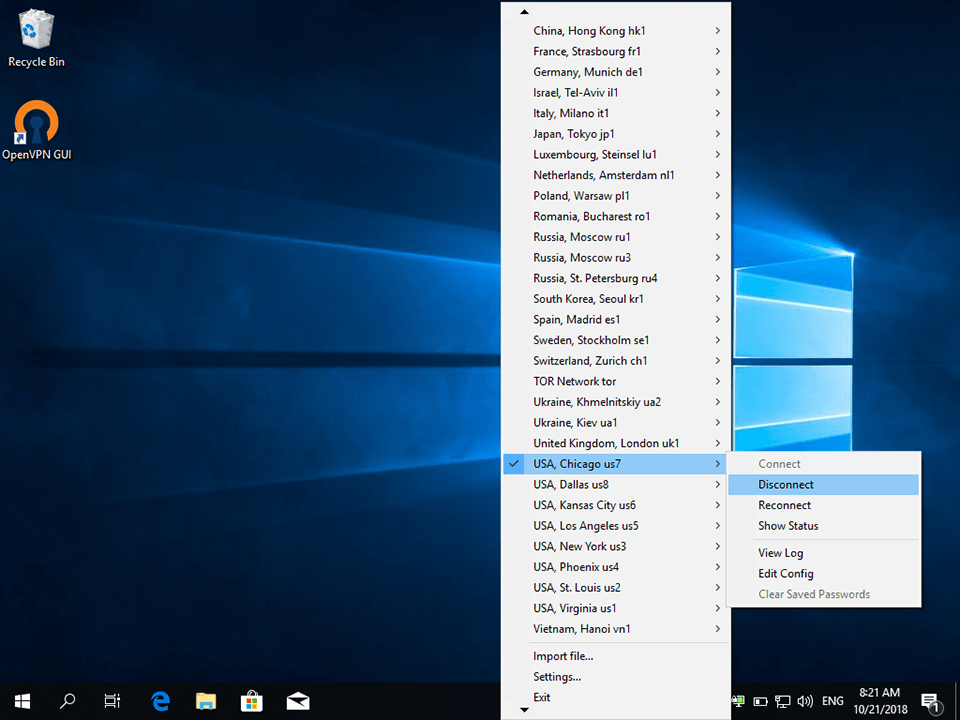Choose Reconnect in the submenu
Viewport: 960px width, 720px height.
click(823, 505)
